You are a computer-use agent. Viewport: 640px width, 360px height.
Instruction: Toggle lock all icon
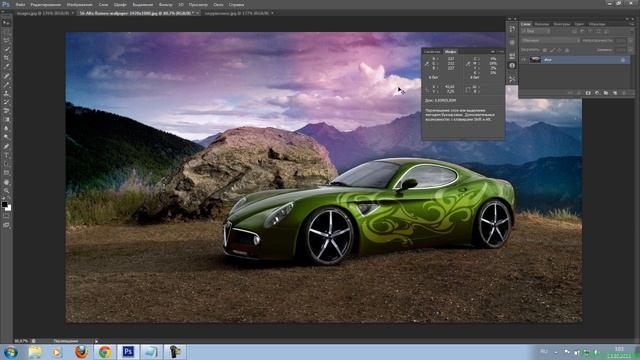click(567, 50)
